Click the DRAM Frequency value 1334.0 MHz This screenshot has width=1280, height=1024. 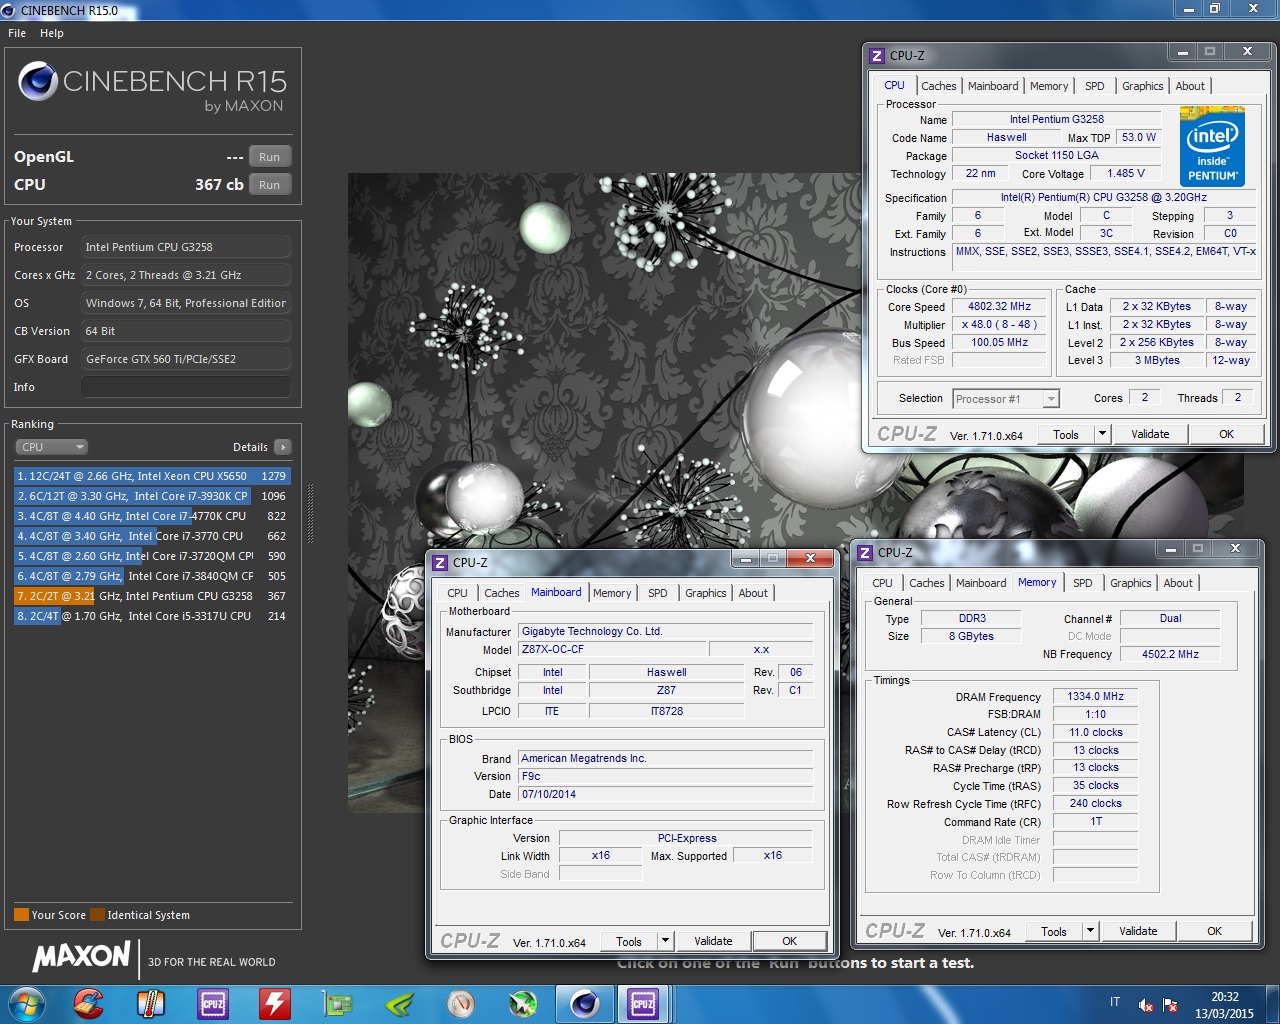[1095, 696]
